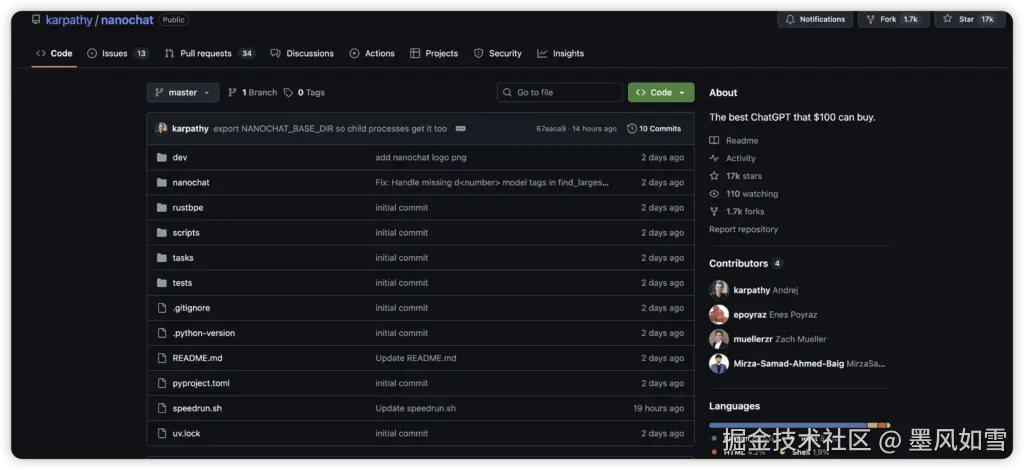View the 10 Commits history
Image resolution: width=1024 pixels, height=470 pixels.
point(654,129)
